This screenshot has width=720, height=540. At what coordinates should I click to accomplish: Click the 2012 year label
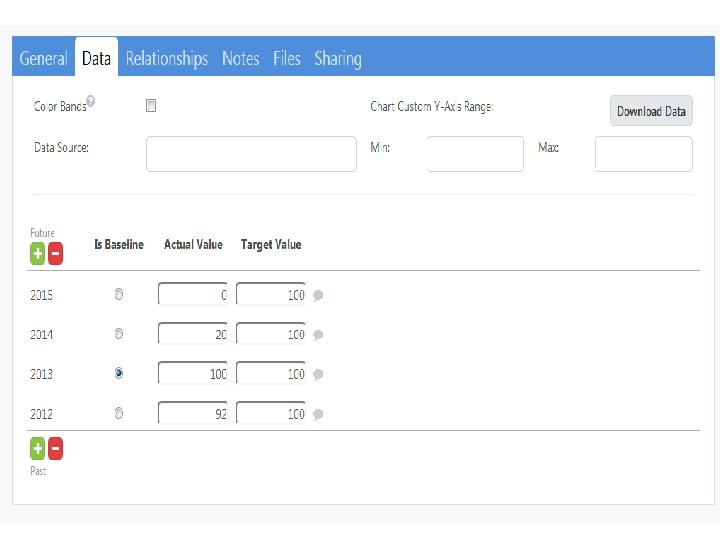pos(41,414)
